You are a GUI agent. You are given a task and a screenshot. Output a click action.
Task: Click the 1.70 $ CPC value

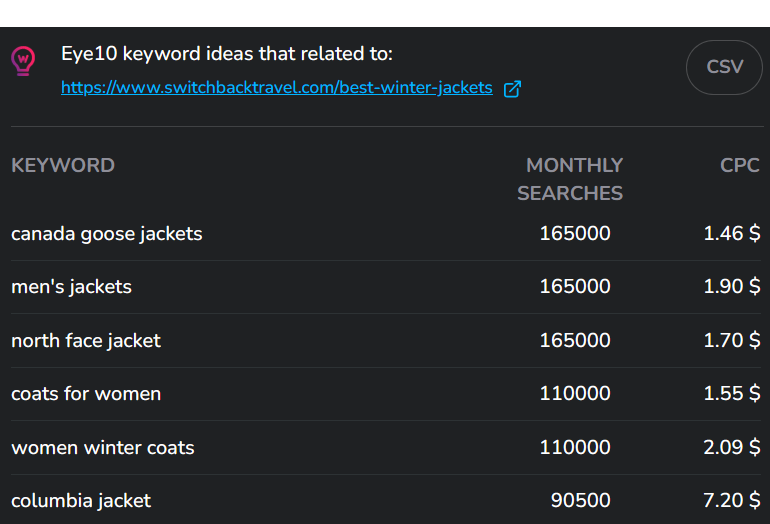pos(731,341)
